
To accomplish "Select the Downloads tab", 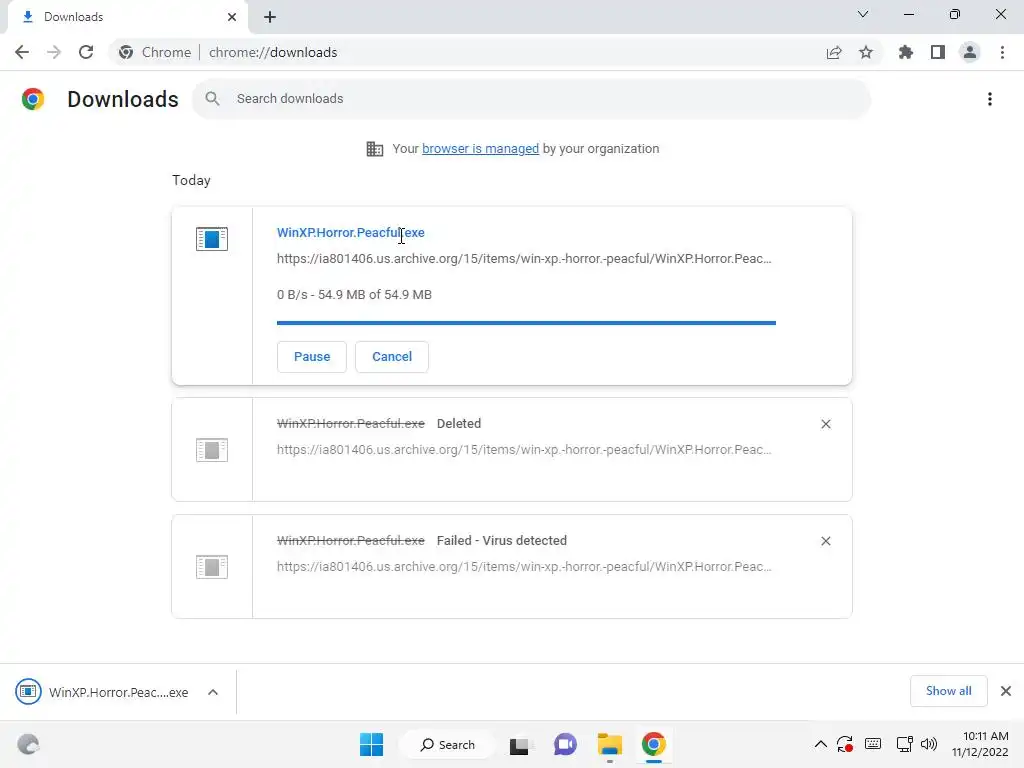I will pyautogui.click(x=127, y=17).
